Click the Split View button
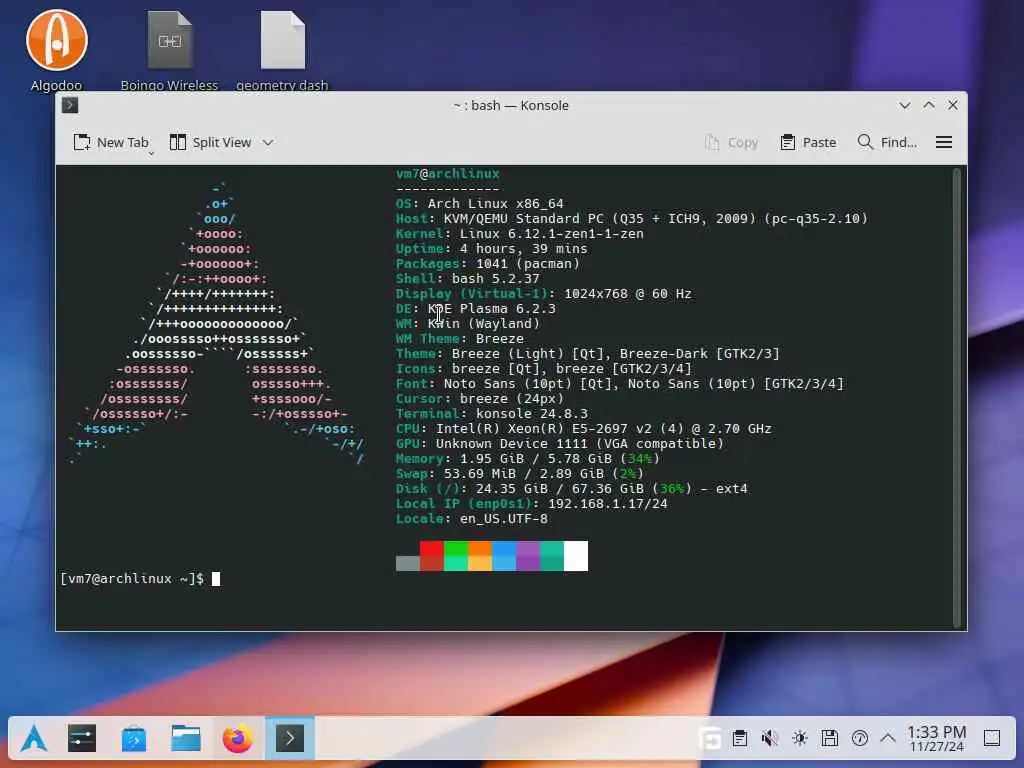 (x=210, y=142)
